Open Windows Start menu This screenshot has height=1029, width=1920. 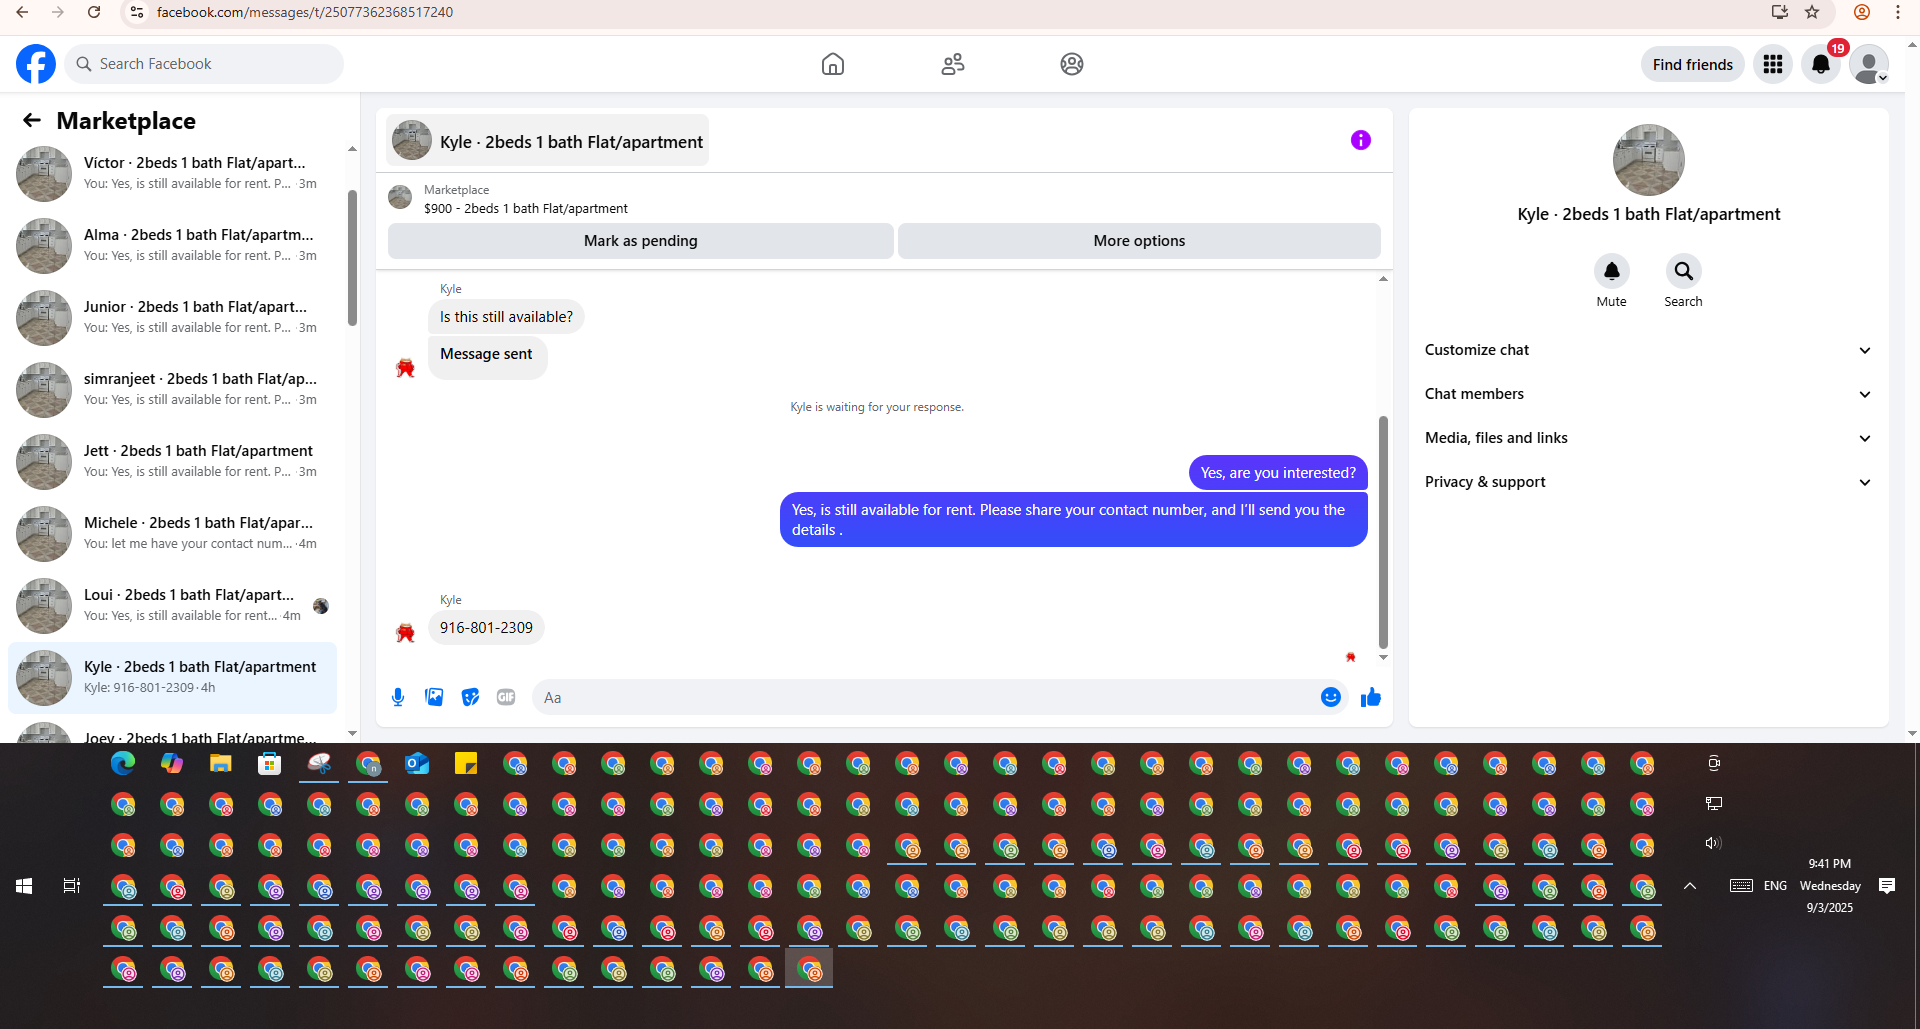[x=24, y=886]
